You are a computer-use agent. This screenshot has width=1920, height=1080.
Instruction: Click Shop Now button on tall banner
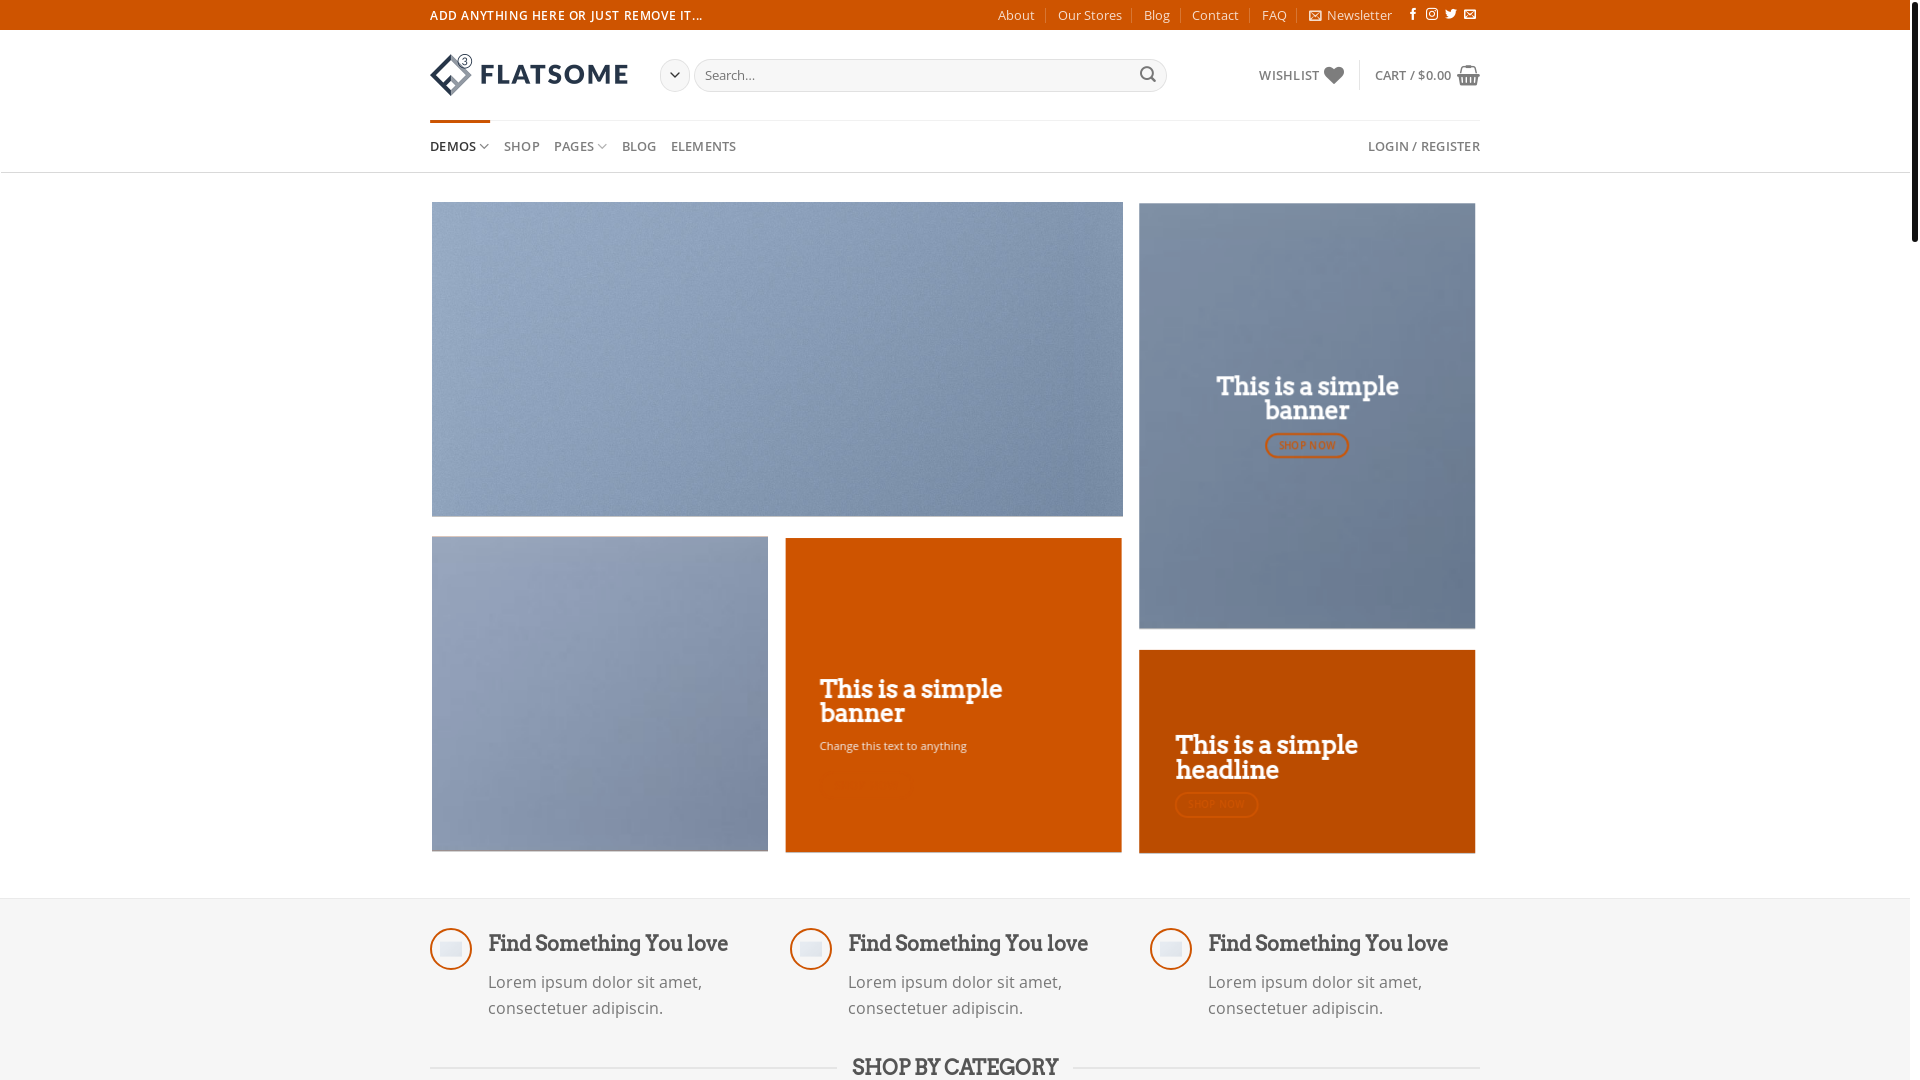click(x=1307, y=446)
